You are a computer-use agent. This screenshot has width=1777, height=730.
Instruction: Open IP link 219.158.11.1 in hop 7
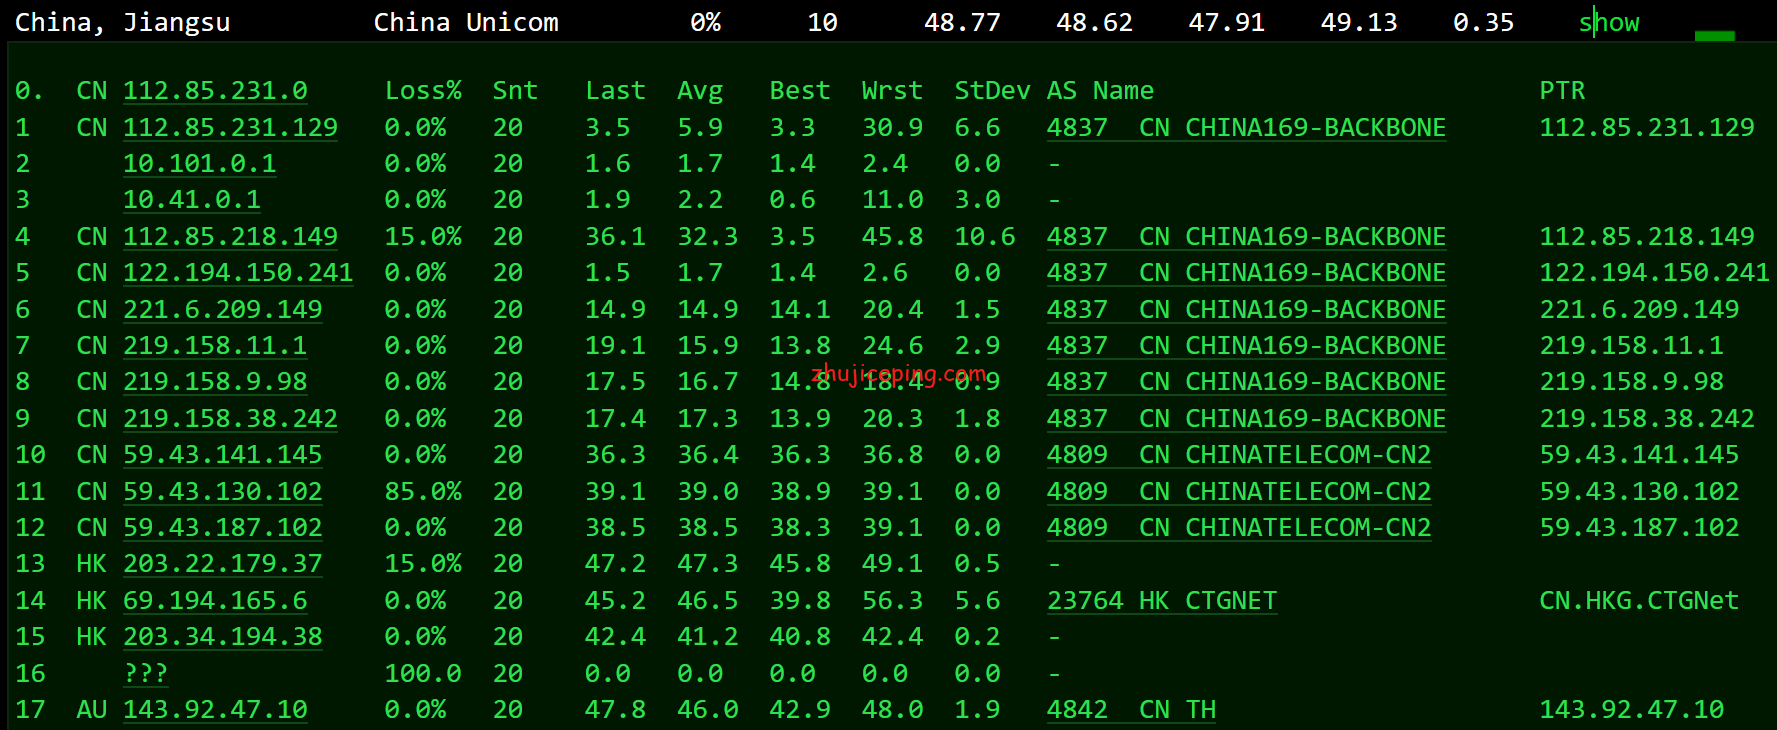215,346
